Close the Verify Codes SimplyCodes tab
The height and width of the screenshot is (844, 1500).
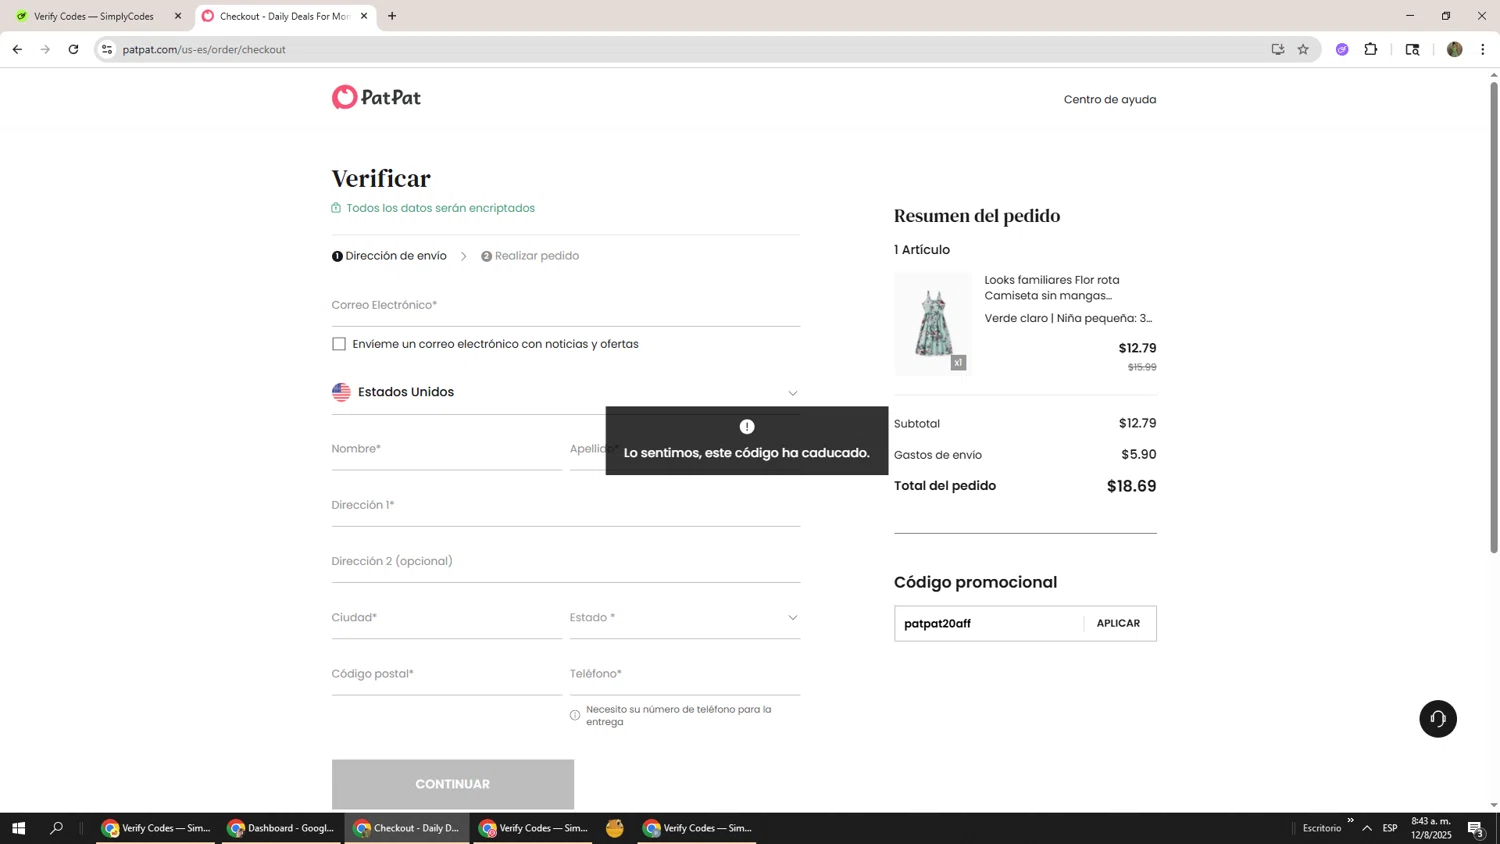coord(178,16)
